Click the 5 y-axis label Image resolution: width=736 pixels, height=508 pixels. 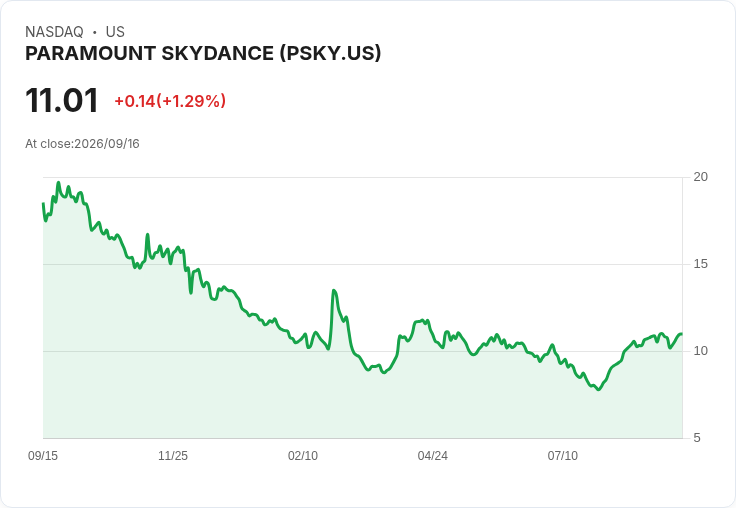coord(697,438)
